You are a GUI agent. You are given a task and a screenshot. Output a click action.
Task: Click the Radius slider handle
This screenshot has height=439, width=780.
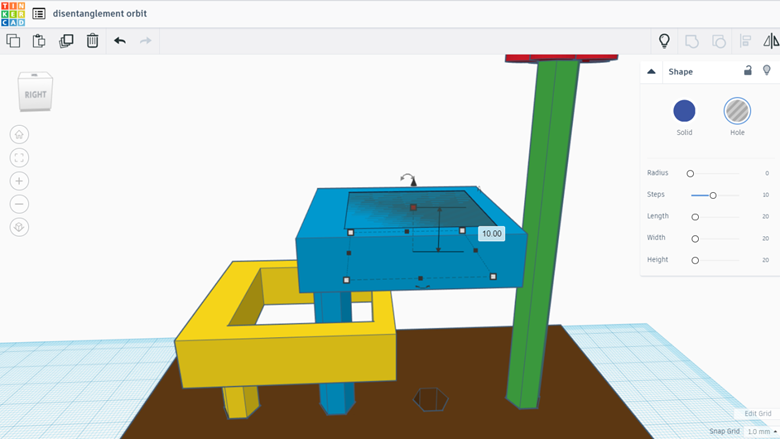[690, 174]
